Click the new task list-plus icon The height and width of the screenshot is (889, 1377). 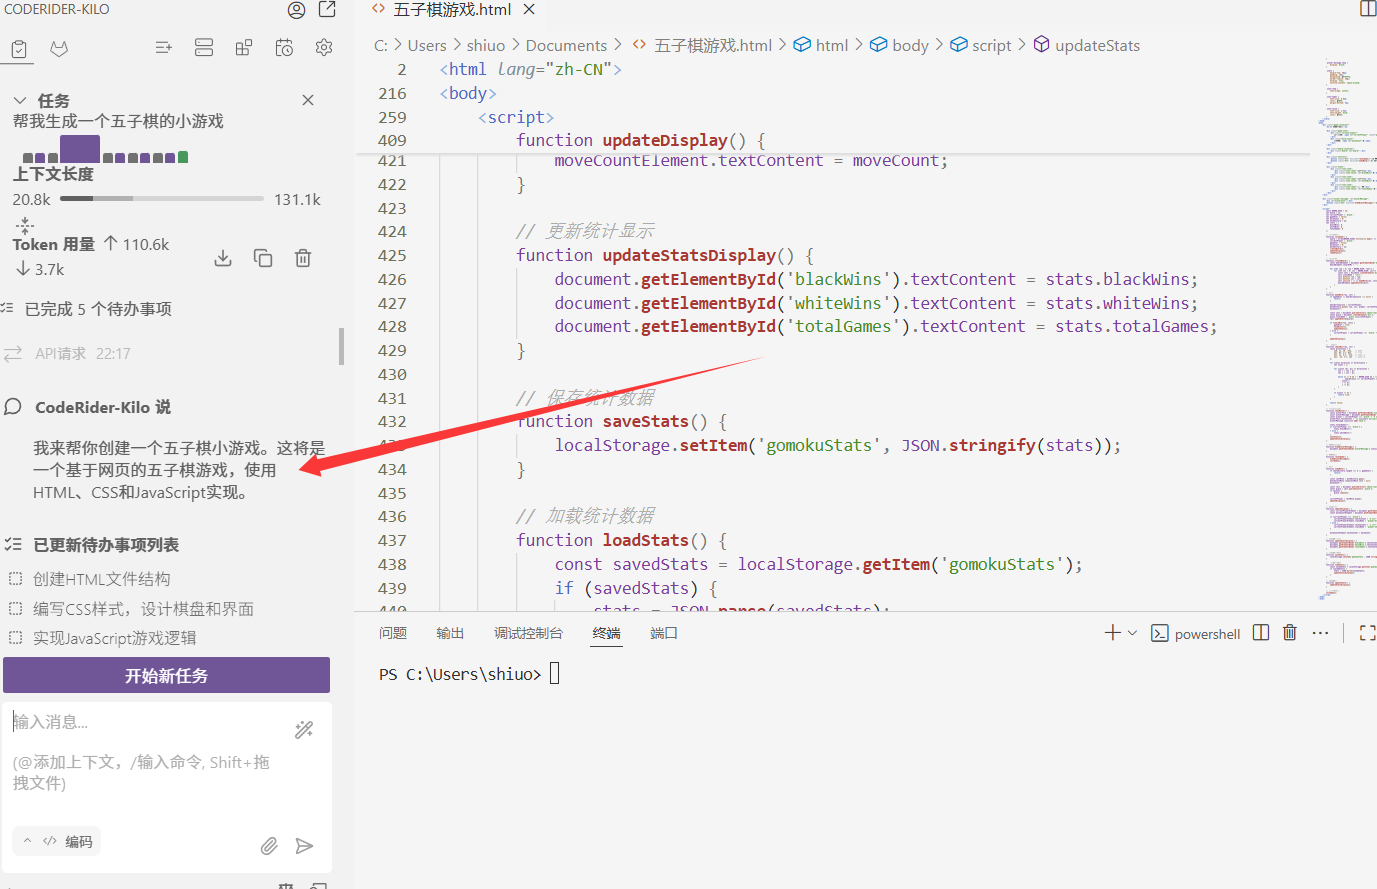pos(164,47)
